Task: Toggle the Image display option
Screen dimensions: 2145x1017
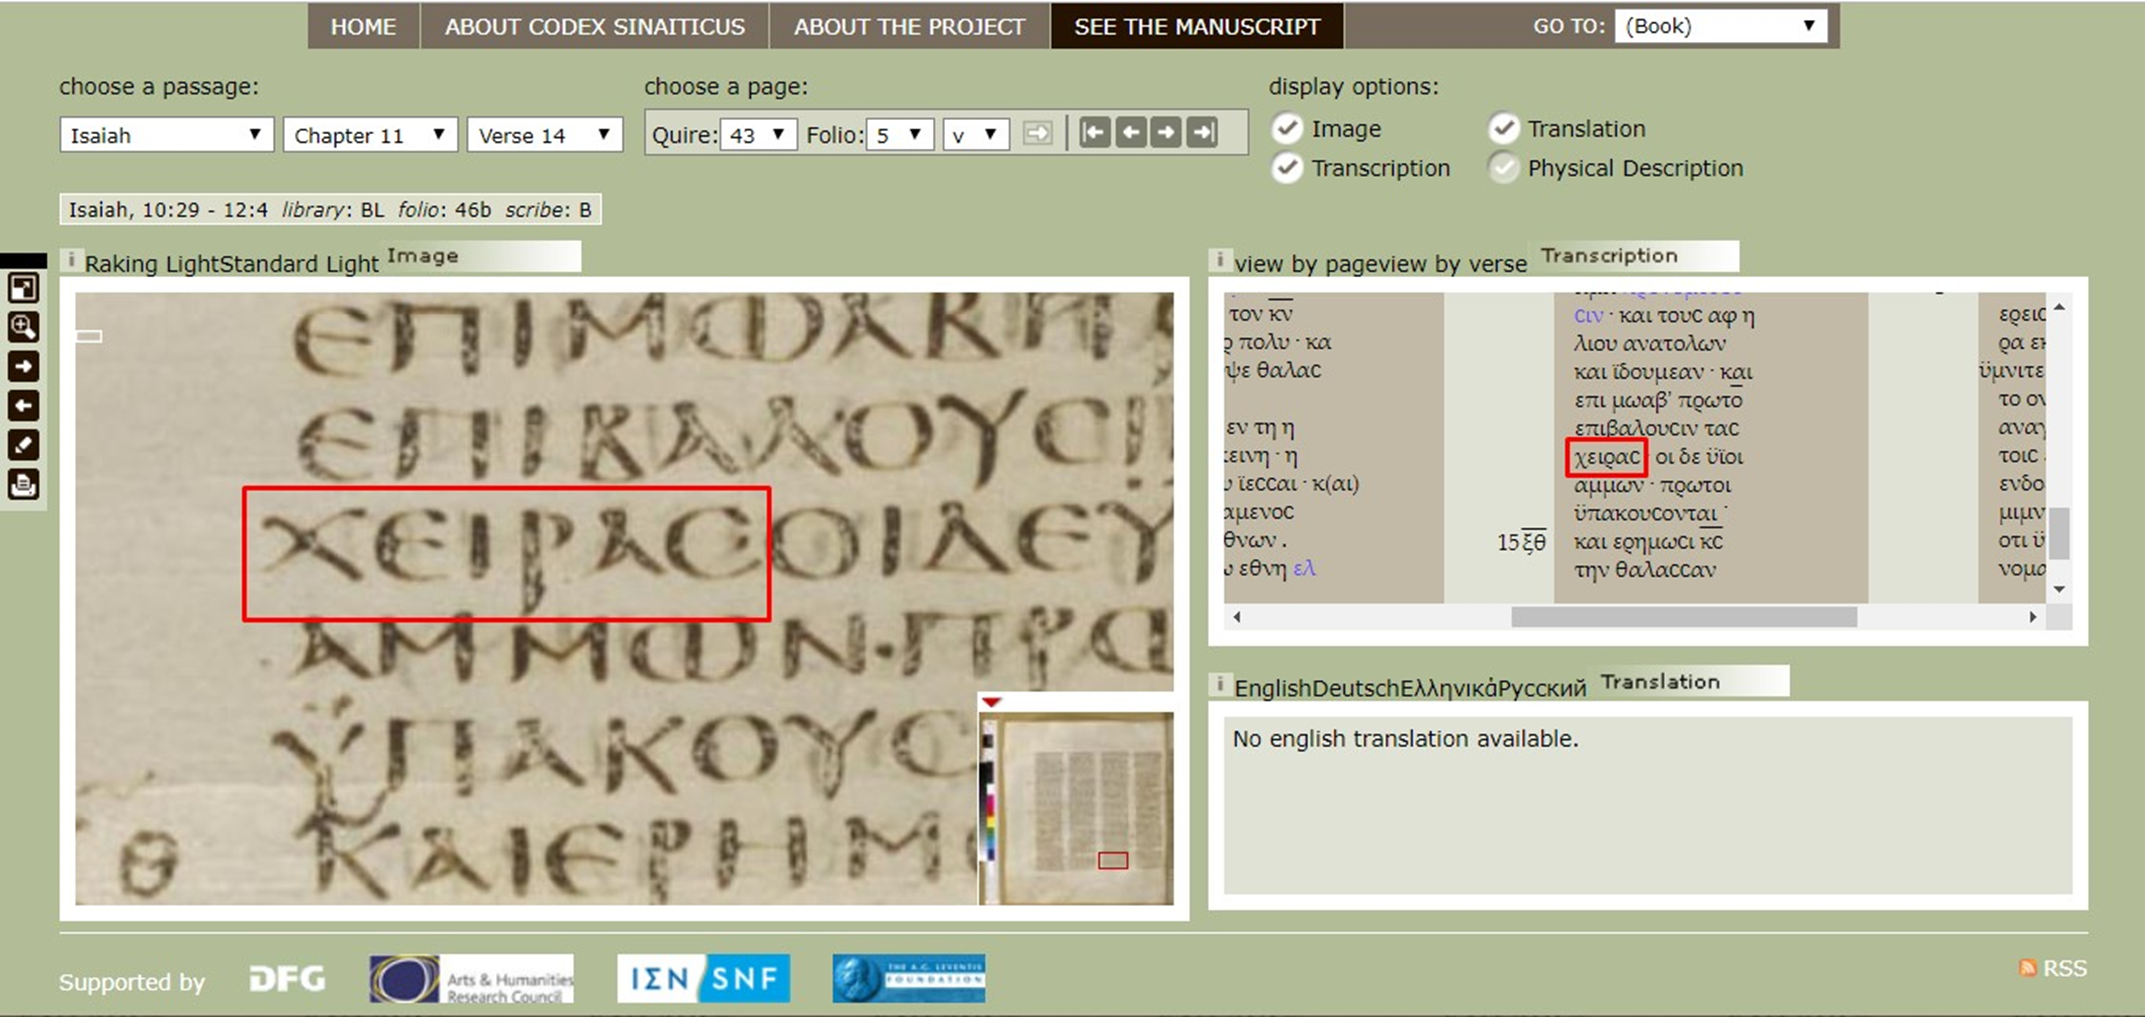Action: tap(1287, 129)
